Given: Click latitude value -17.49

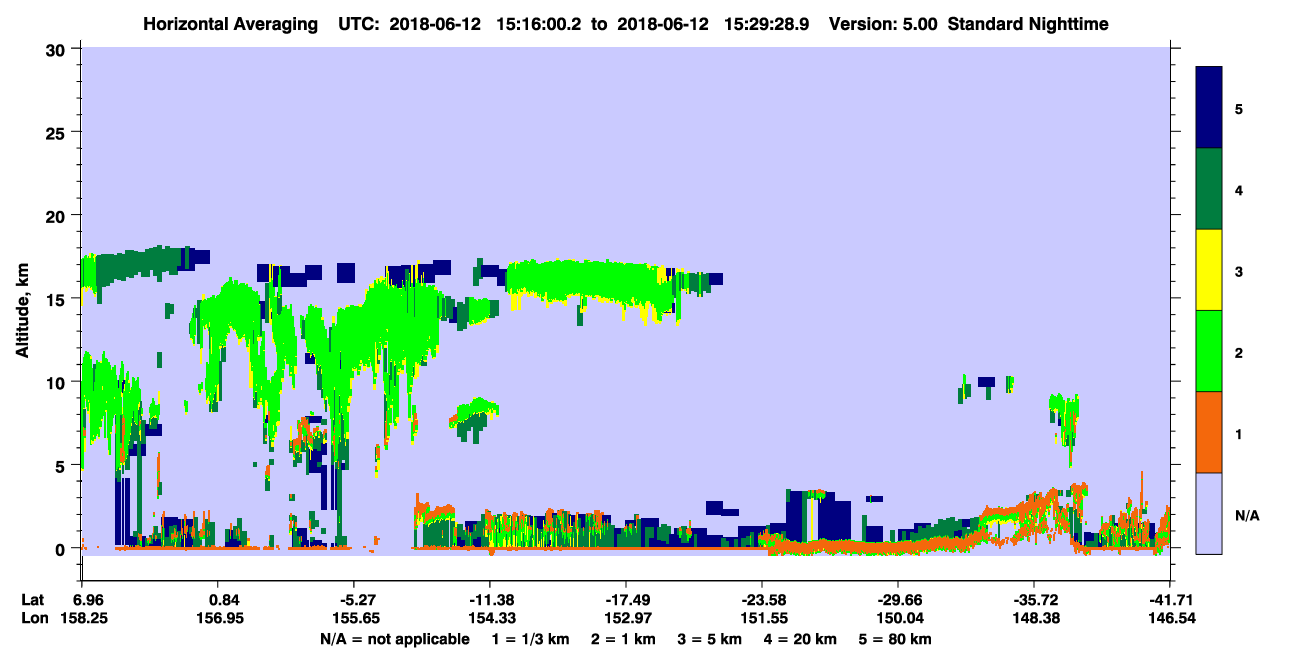Looking at the screenshot, I should pos(625,600).
